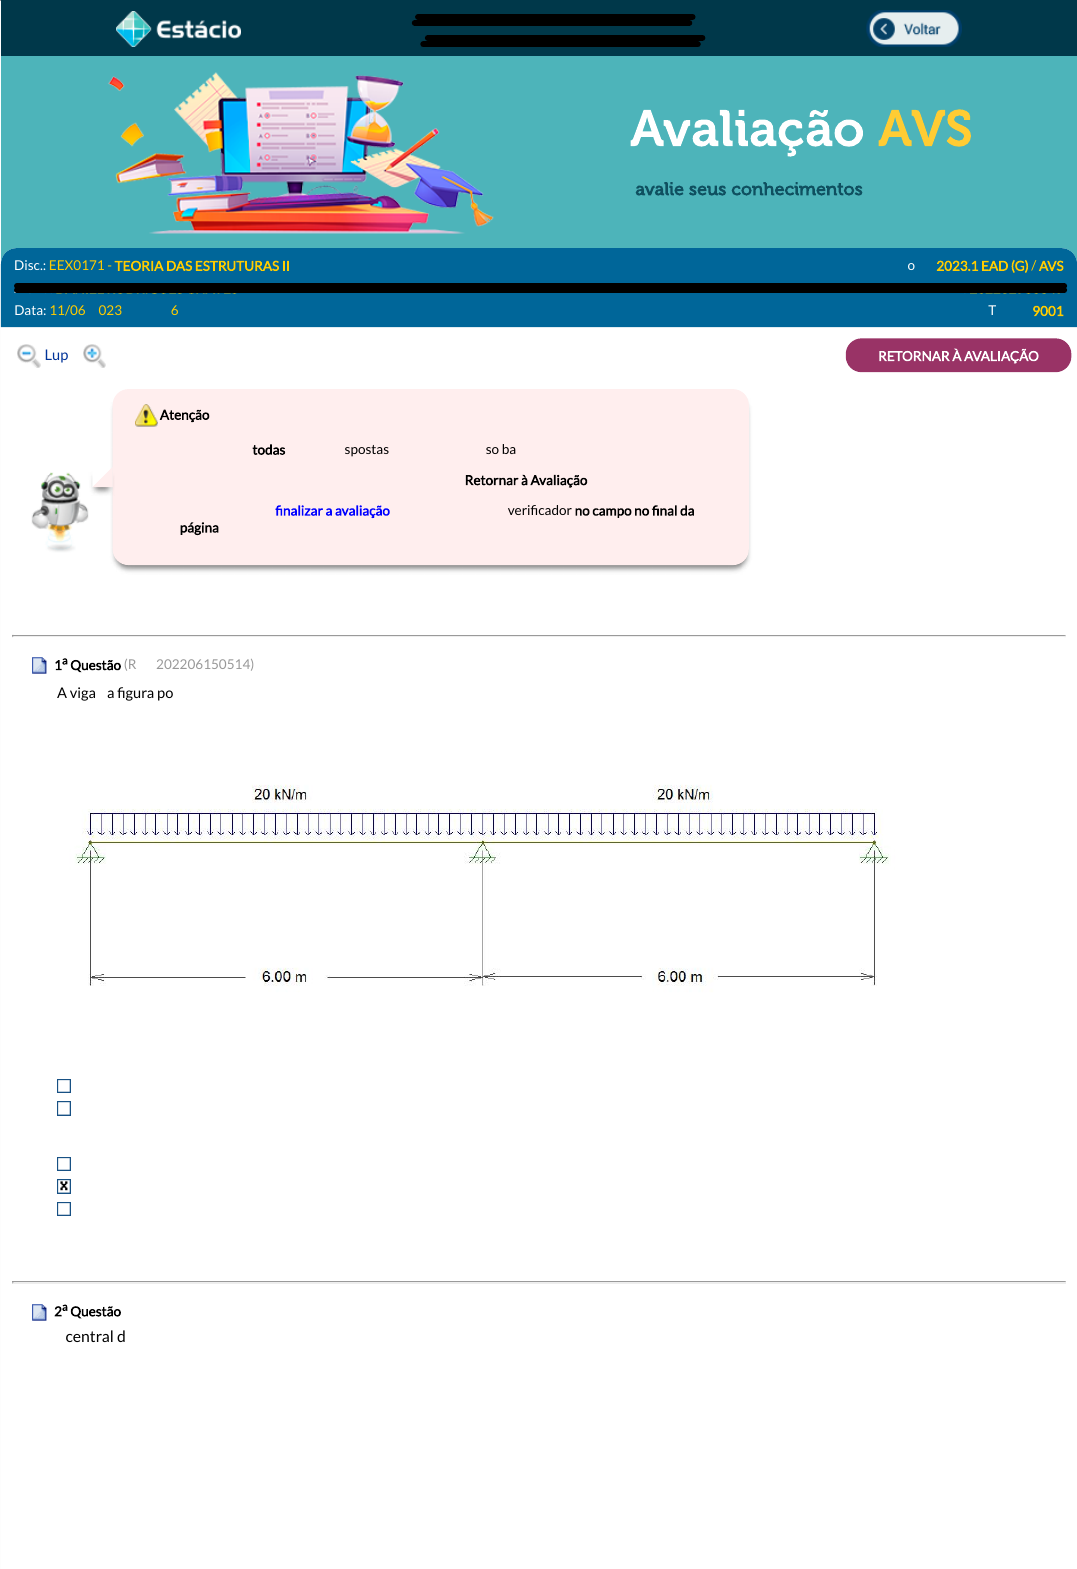Viewport: 1077px width, 1569px height.
Task: Click the yellow warning icon beside Atenção
Action: coord(146,415)
